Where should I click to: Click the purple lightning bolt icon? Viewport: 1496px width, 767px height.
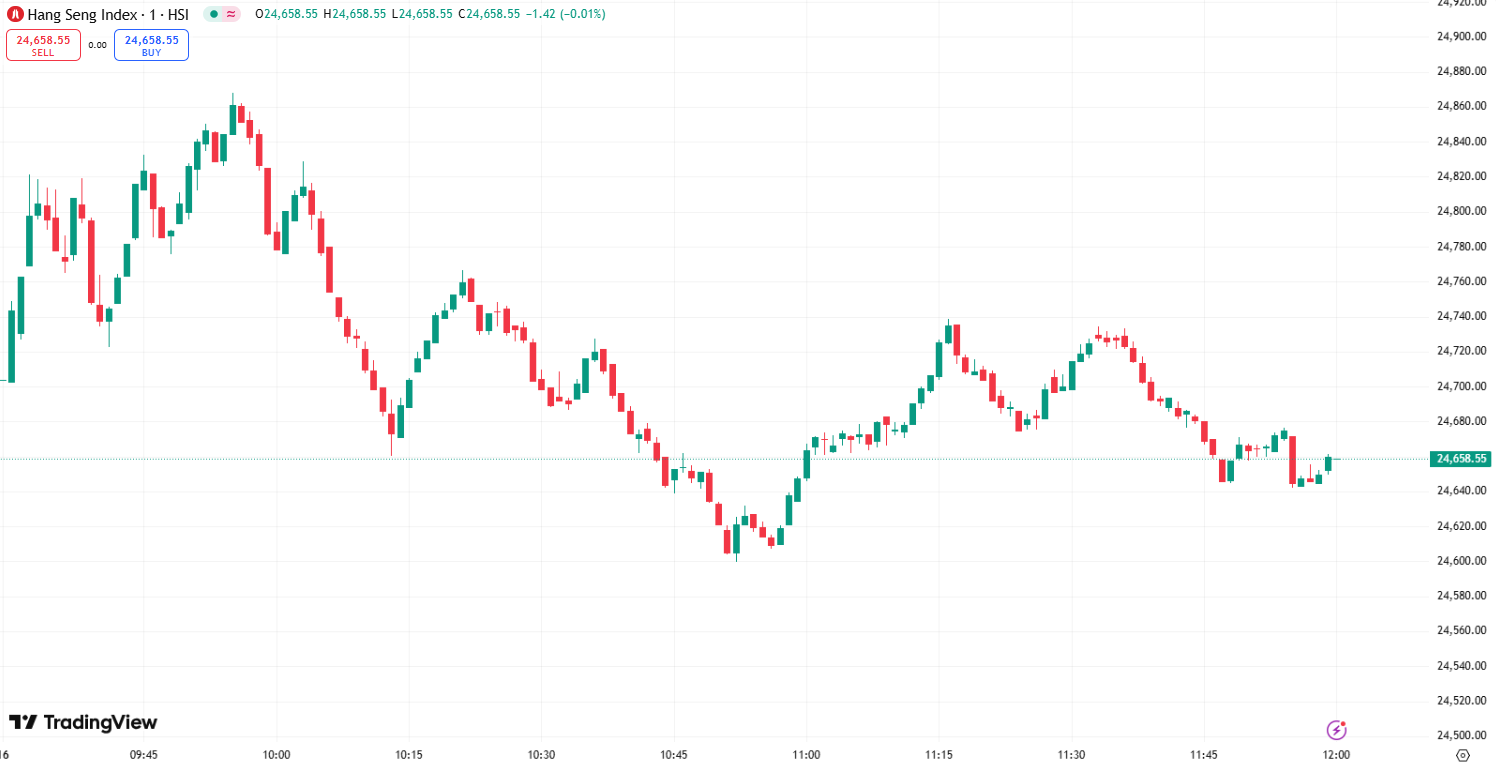pos(1336,729)
